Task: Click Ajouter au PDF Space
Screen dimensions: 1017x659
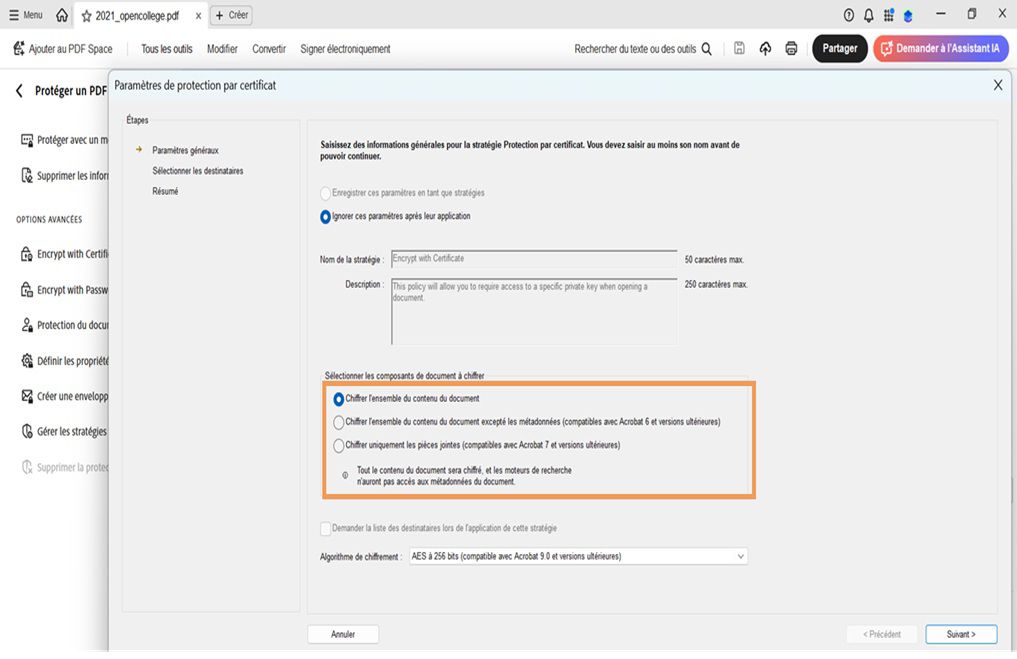Action: pos(62,49)
